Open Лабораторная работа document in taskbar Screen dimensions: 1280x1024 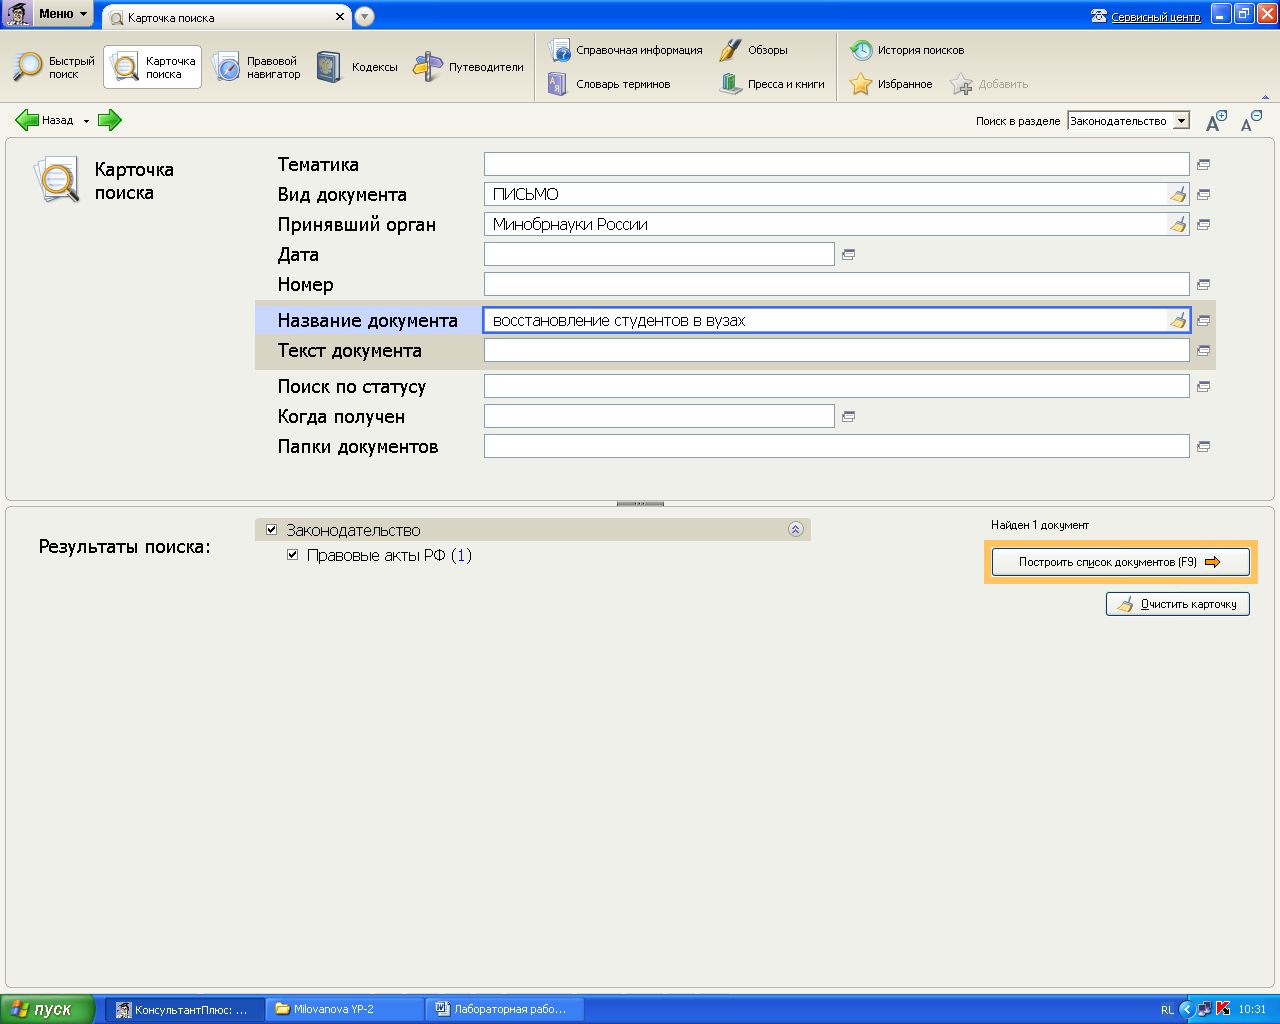[x=505, y=1009]
